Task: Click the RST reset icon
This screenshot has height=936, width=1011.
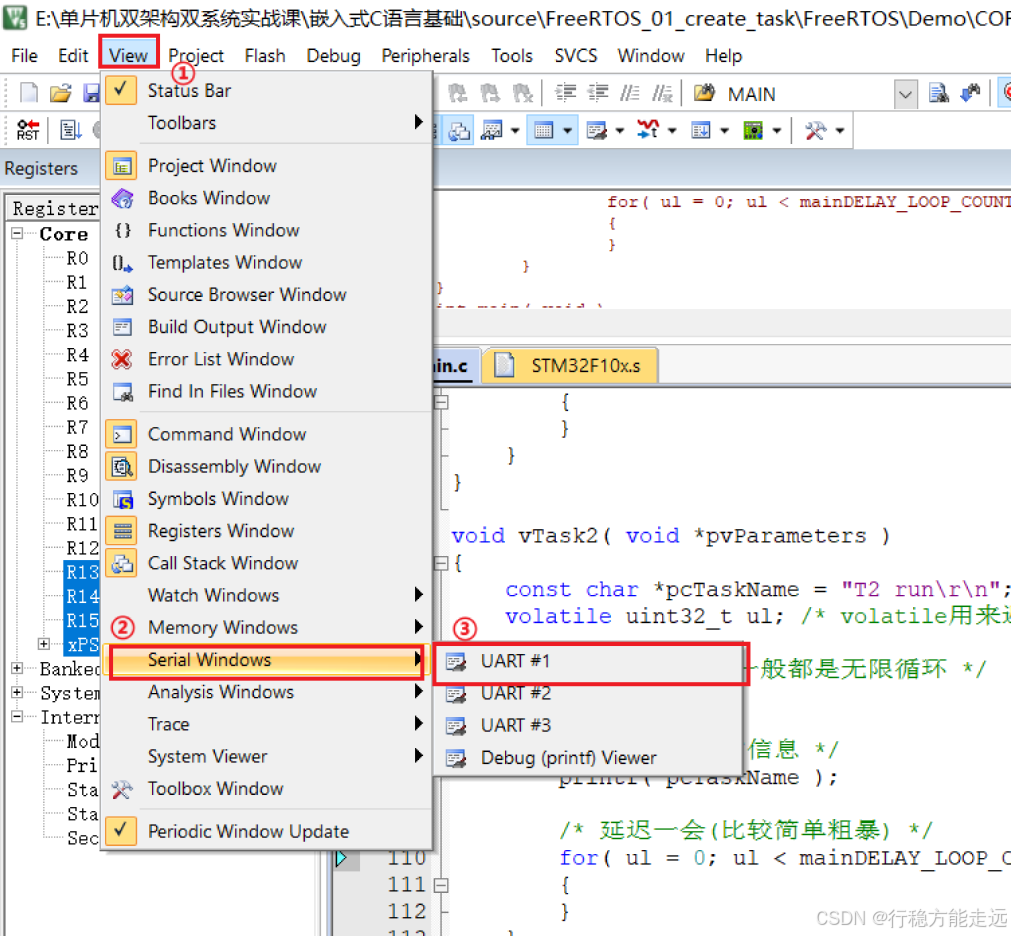Action: tap(27, 129)
